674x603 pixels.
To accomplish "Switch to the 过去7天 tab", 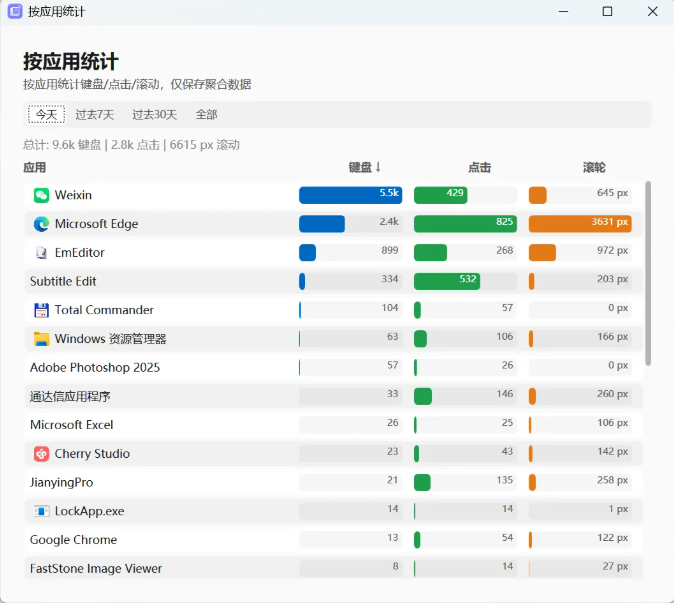I will [95, 114].
